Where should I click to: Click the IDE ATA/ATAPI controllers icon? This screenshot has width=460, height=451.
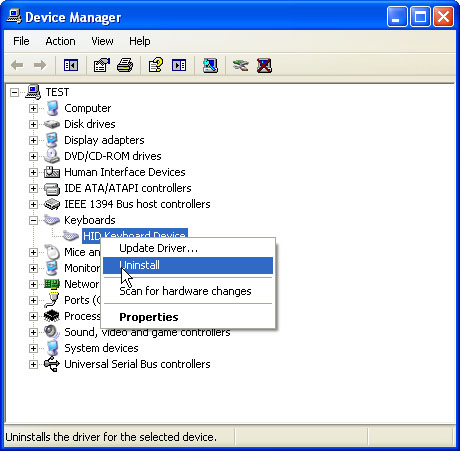coord(52,188)
